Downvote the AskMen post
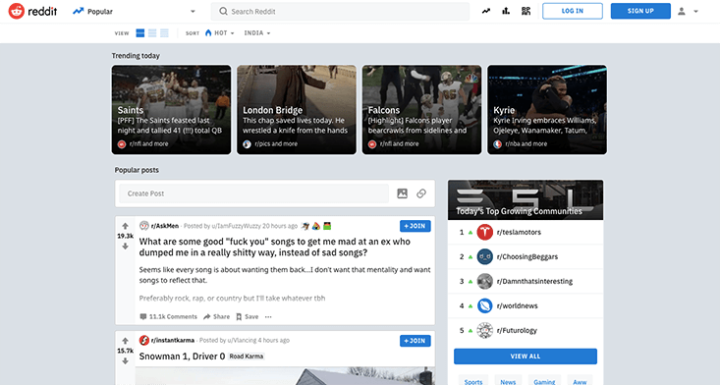720x385 pixels. [125, 246]
